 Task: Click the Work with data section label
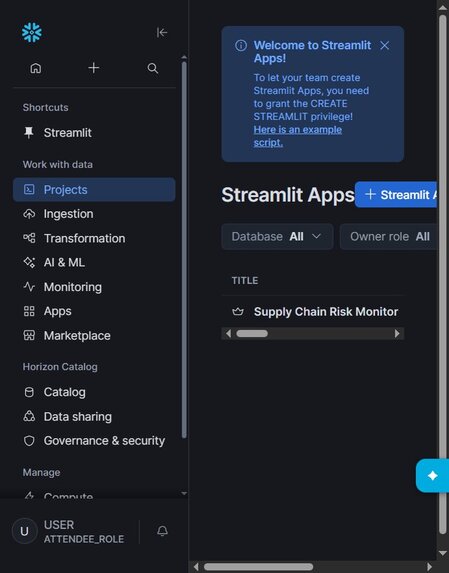click(58, 164)
